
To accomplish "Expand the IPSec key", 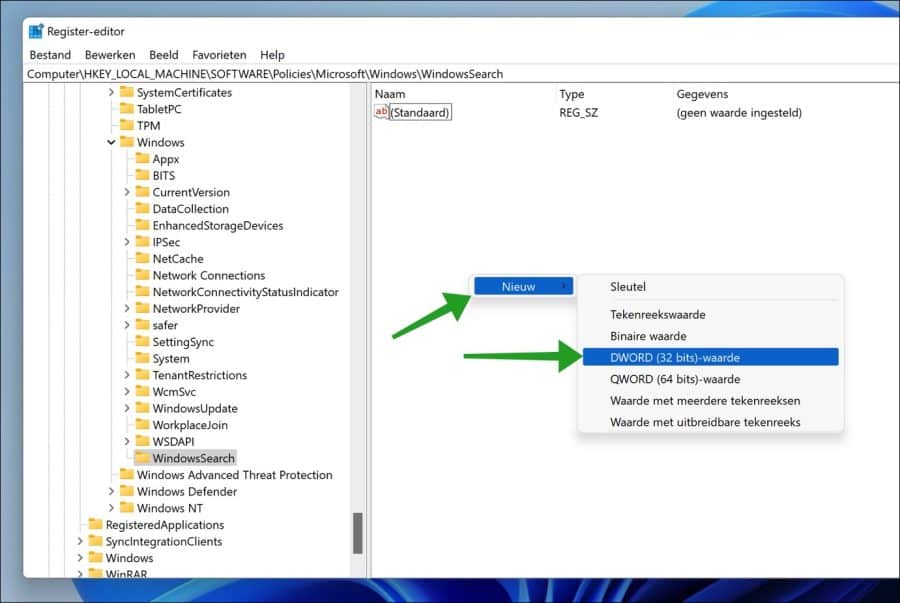I will point(127,242).
